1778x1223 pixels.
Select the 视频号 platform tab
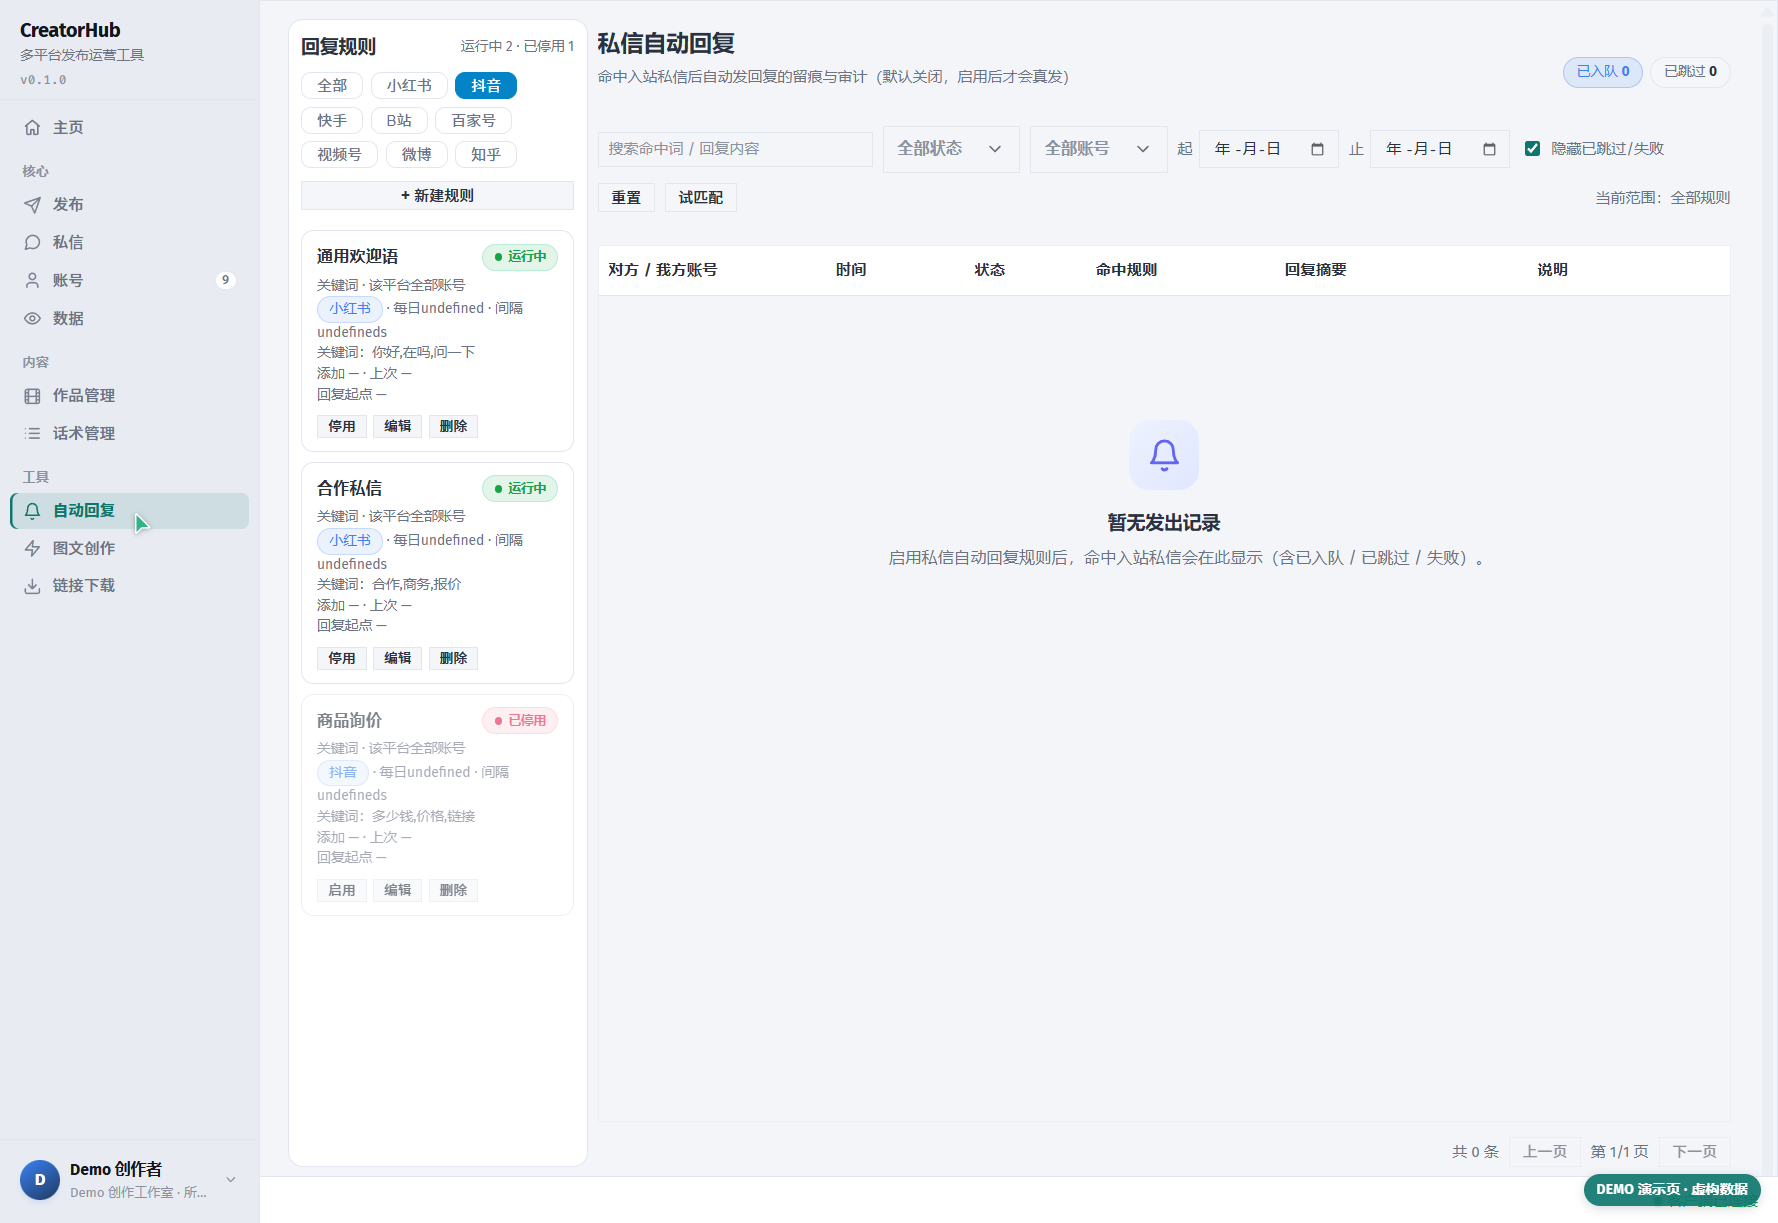pyautogui.click(x=339, y=155)
